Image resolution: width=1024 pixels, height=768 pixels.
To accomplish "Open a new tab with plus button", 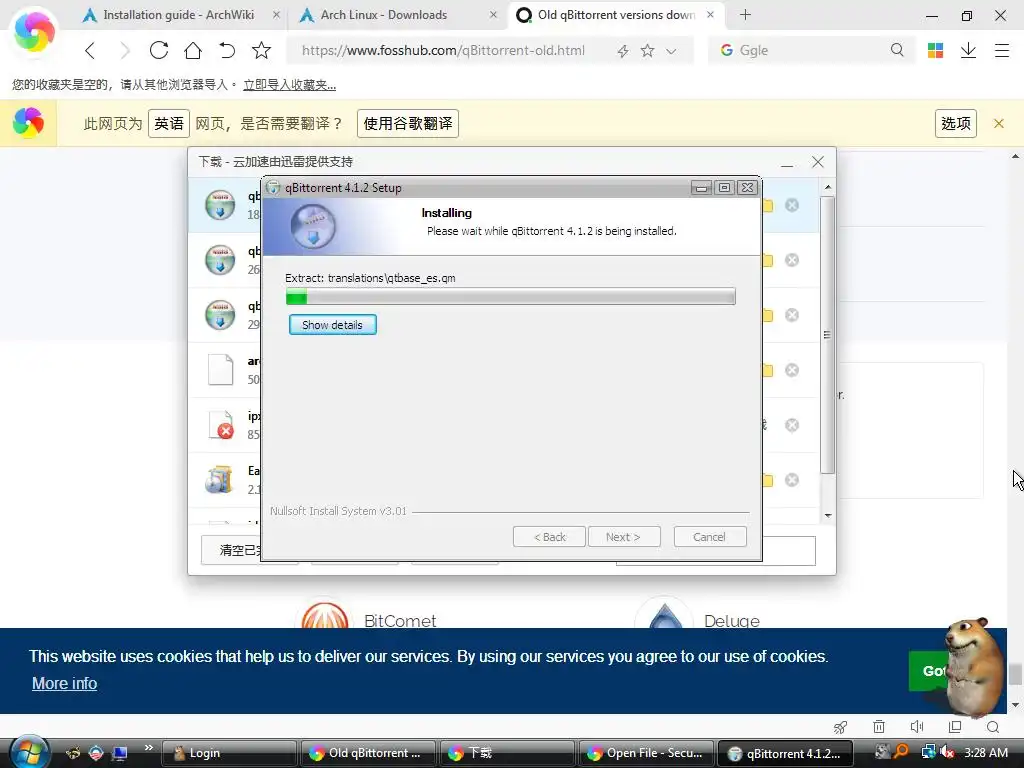I will click(x=745, y=14).
